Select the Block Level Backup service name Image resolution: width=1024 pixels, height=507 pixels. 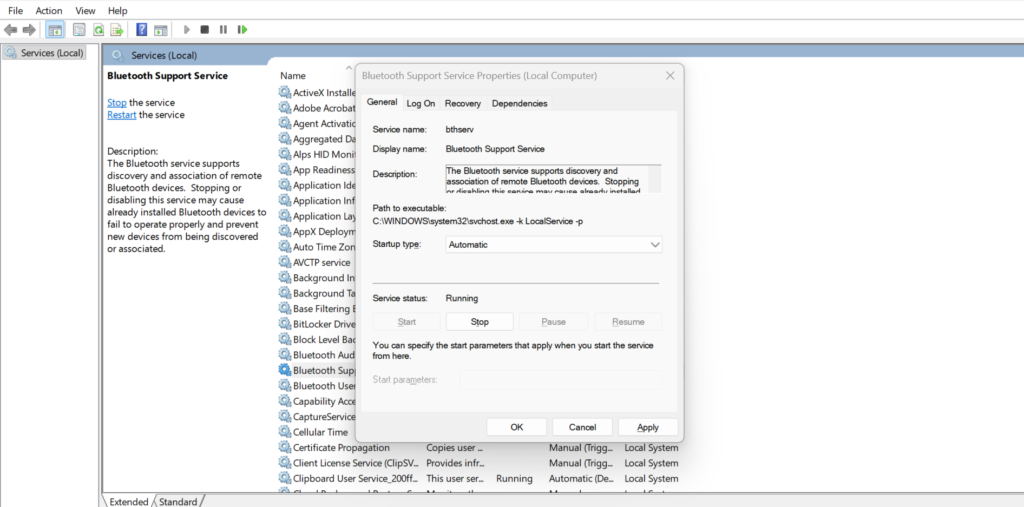pyautogui.click(x=324, y=339)
